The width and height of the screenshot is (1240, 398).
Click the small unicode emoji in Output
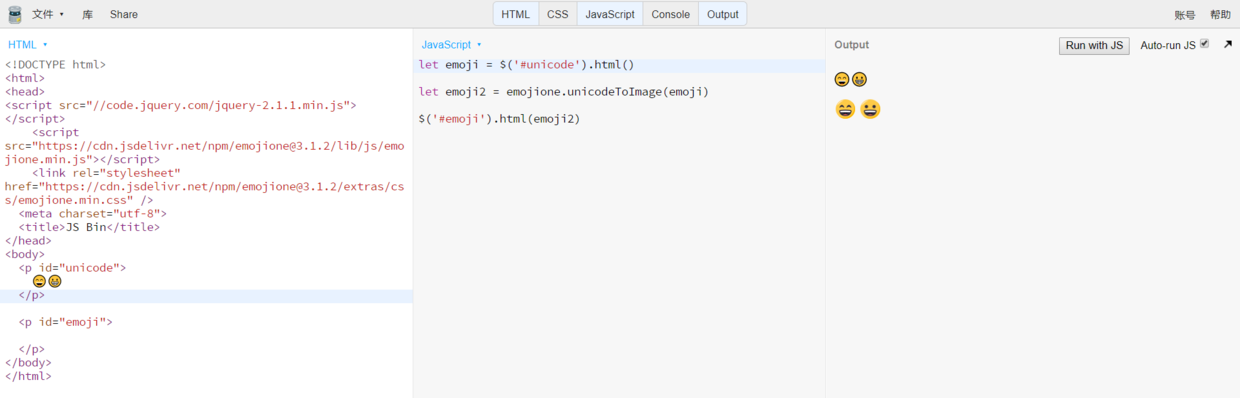pos(850,80)
